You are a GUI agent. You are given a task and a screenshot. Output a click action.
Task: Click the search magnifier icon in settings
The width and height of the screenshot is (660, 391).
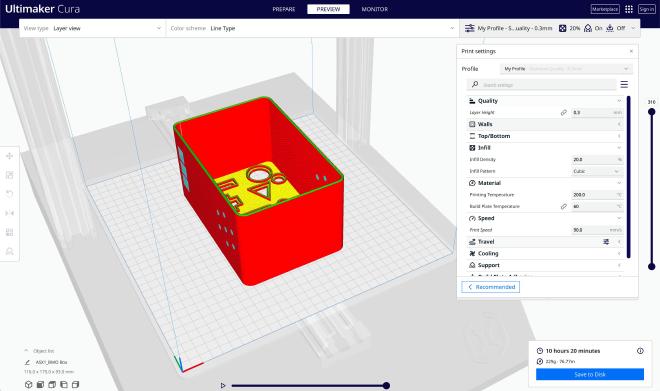[x=475, y=85]
